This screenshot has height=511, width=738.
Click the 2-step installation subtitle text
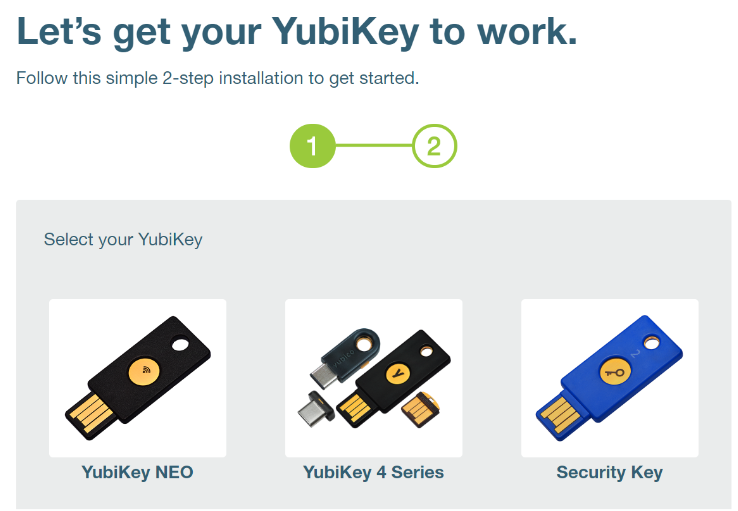coord(217,78)
